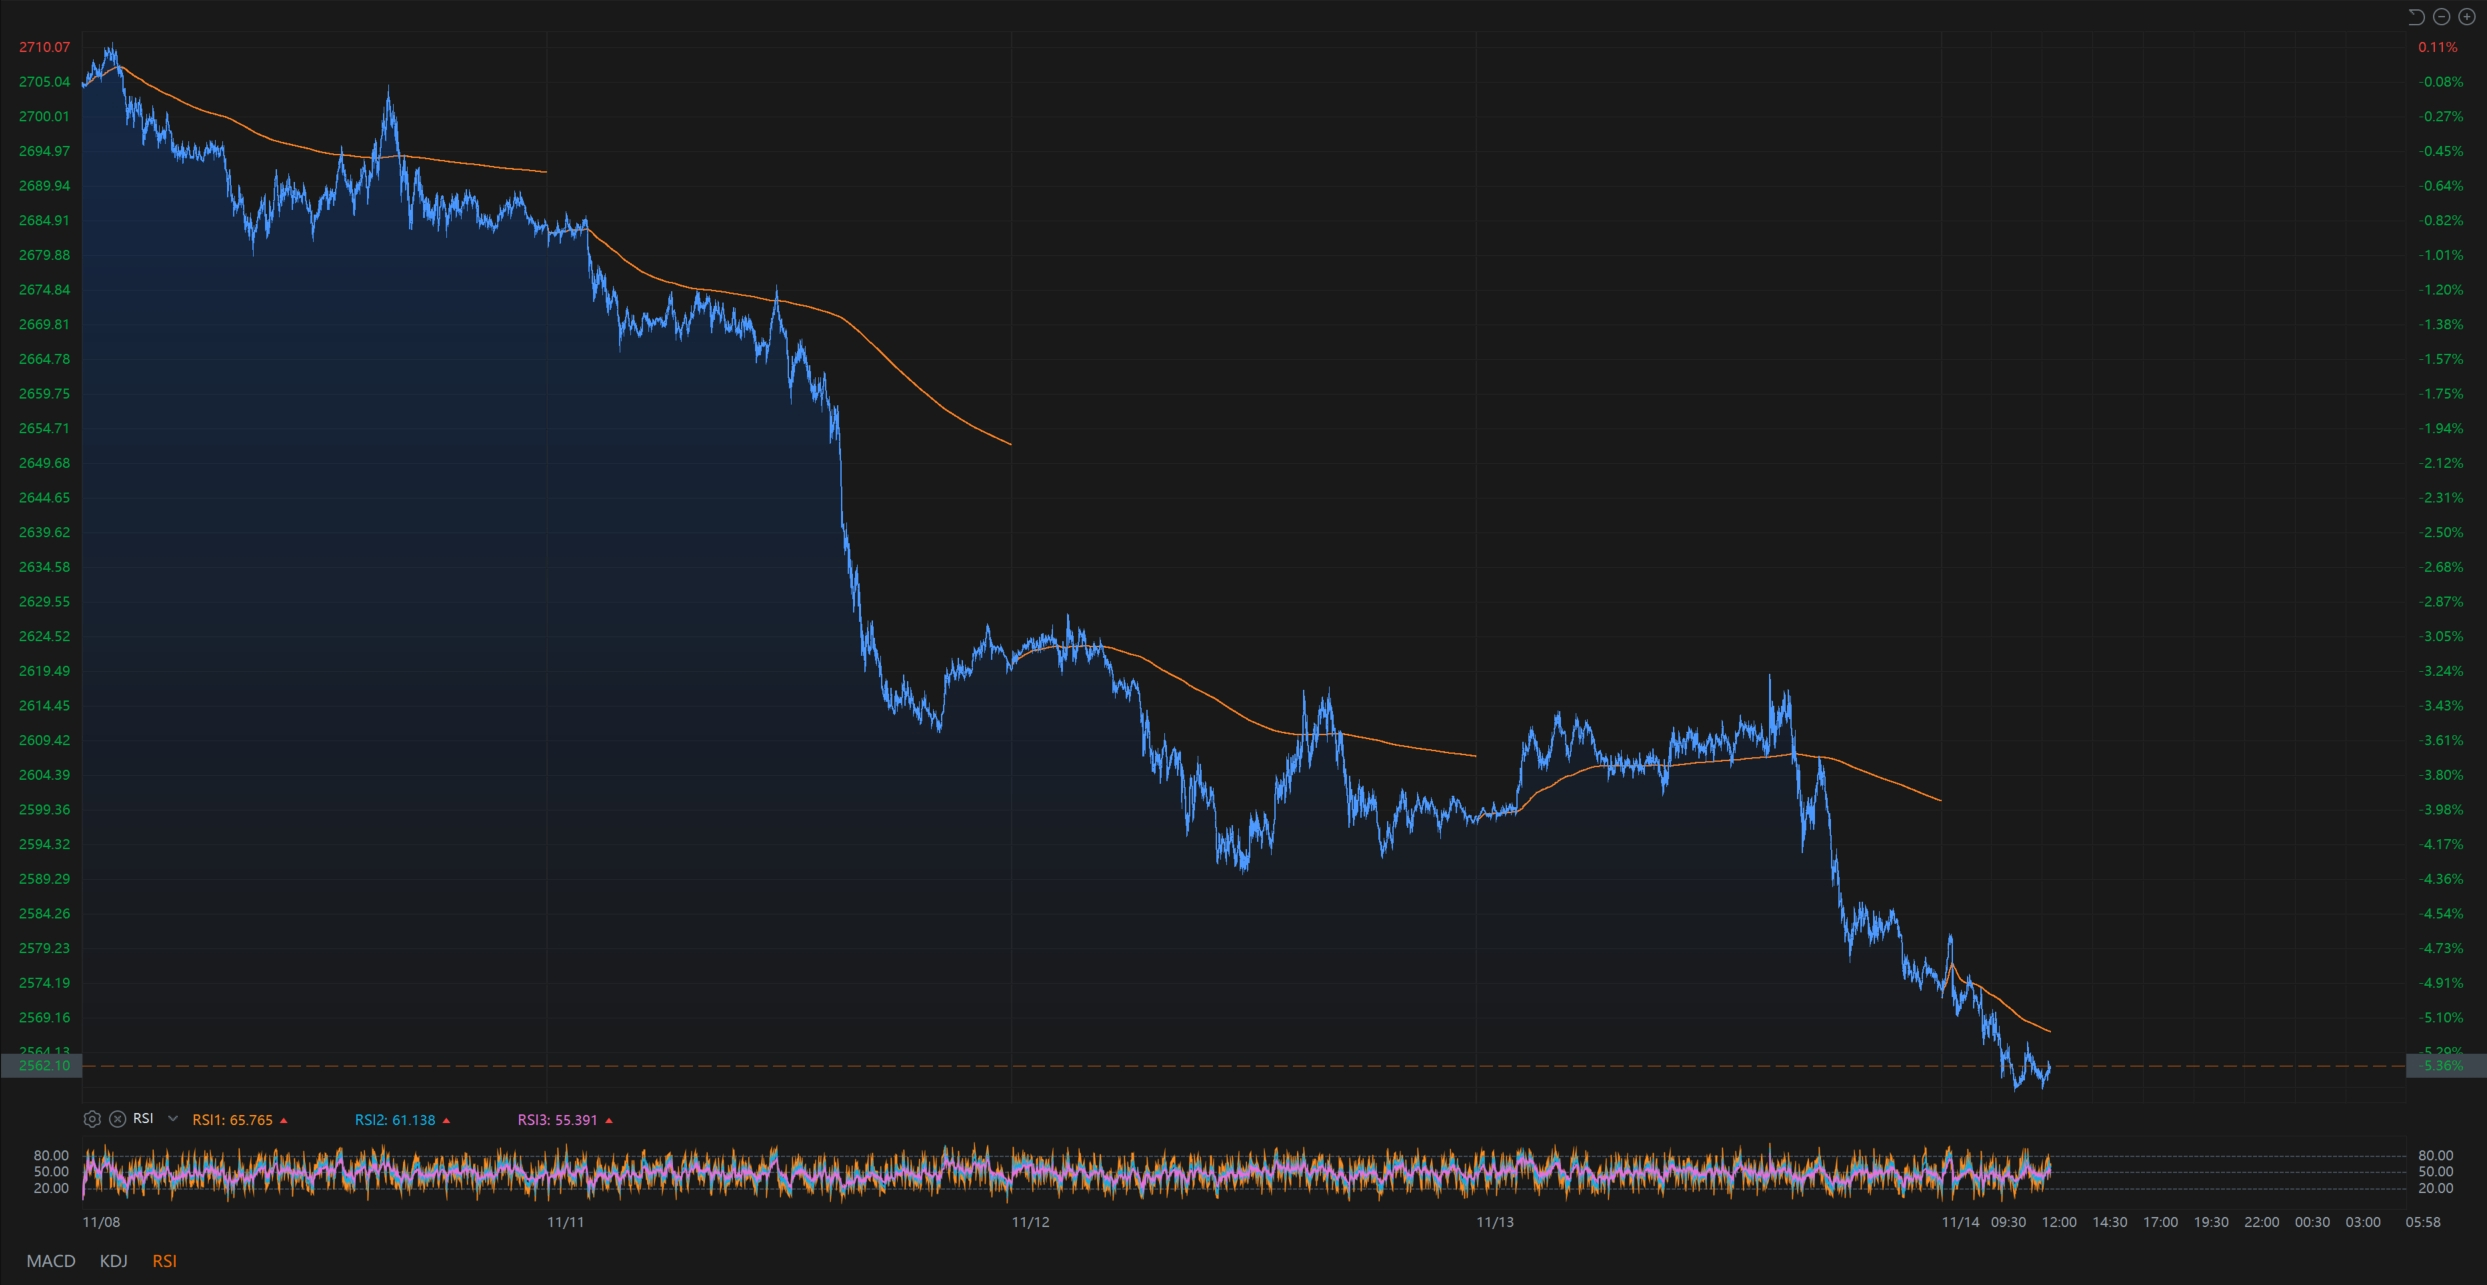Click the RSI2: 61.138 value
Image resolution: width=2487 pixels, height=1285 pixels.
[x=395, y=1120]
